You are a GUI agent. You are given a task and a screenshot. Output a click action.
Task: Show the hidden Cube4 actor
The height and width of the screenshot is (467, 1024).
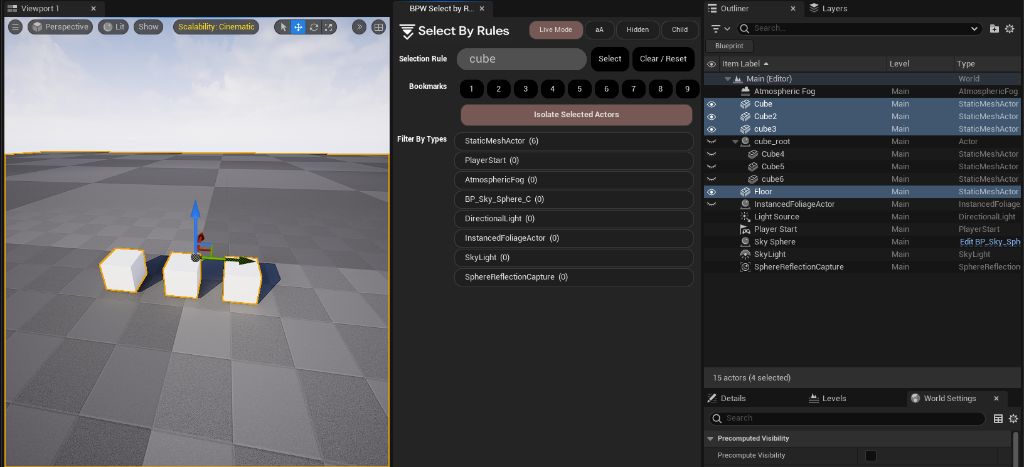coord(712,154)
